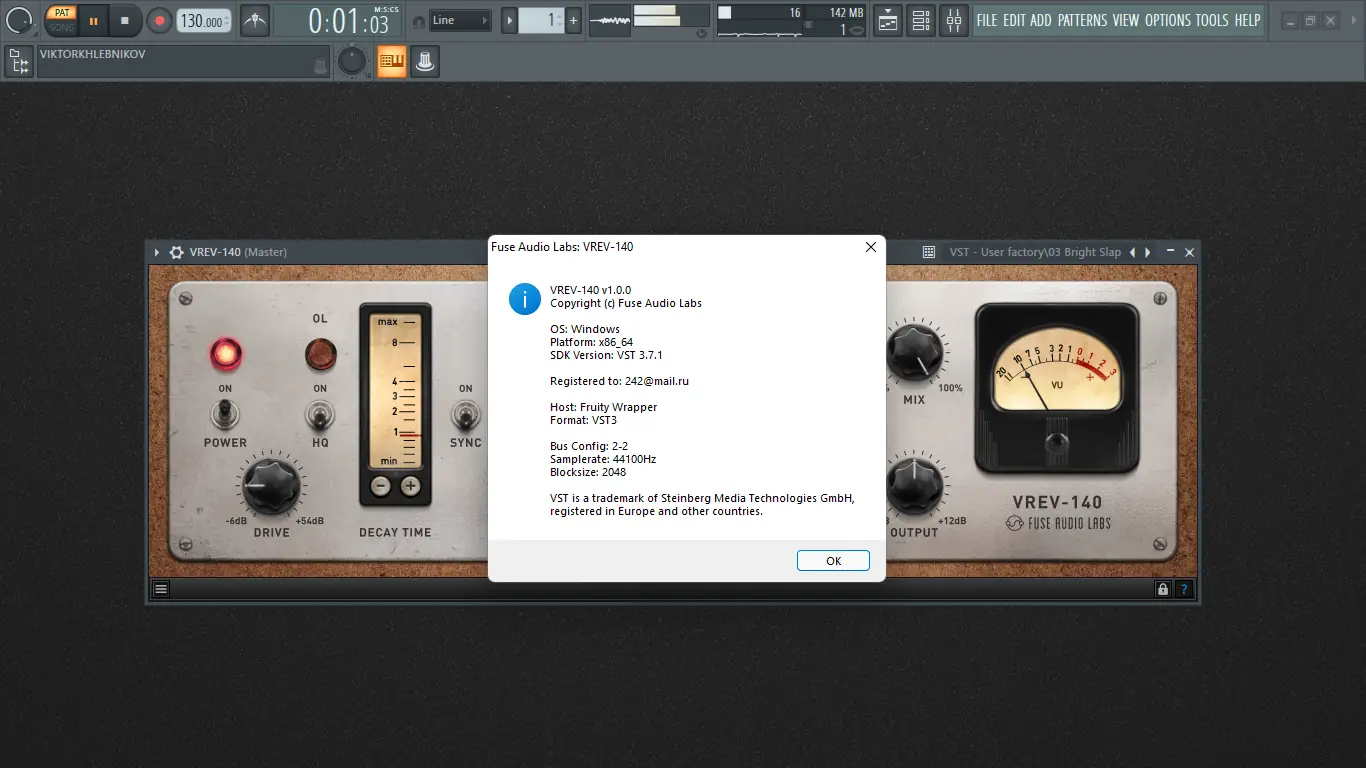Pause playback with the transport pause button
Image resolution: width=1366 pixels, height=768 pixels.
click(94, 20)
